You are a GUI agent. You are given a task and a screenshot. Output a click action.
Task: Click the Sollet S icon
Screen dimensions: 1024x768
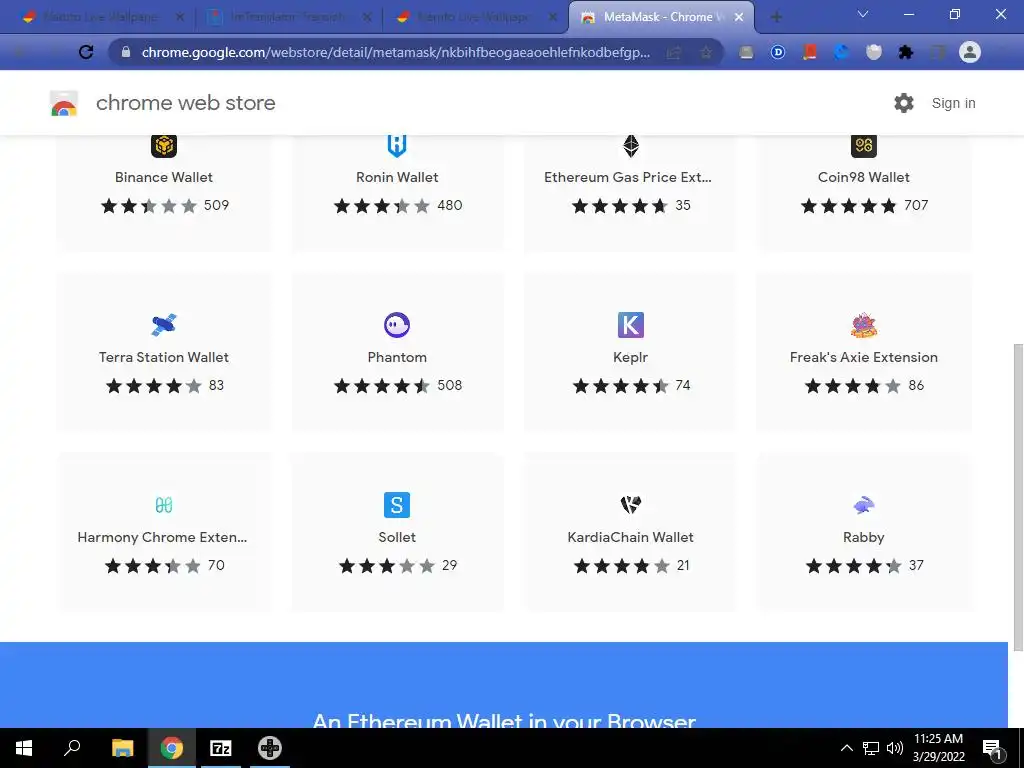click(x=397, y=505)
